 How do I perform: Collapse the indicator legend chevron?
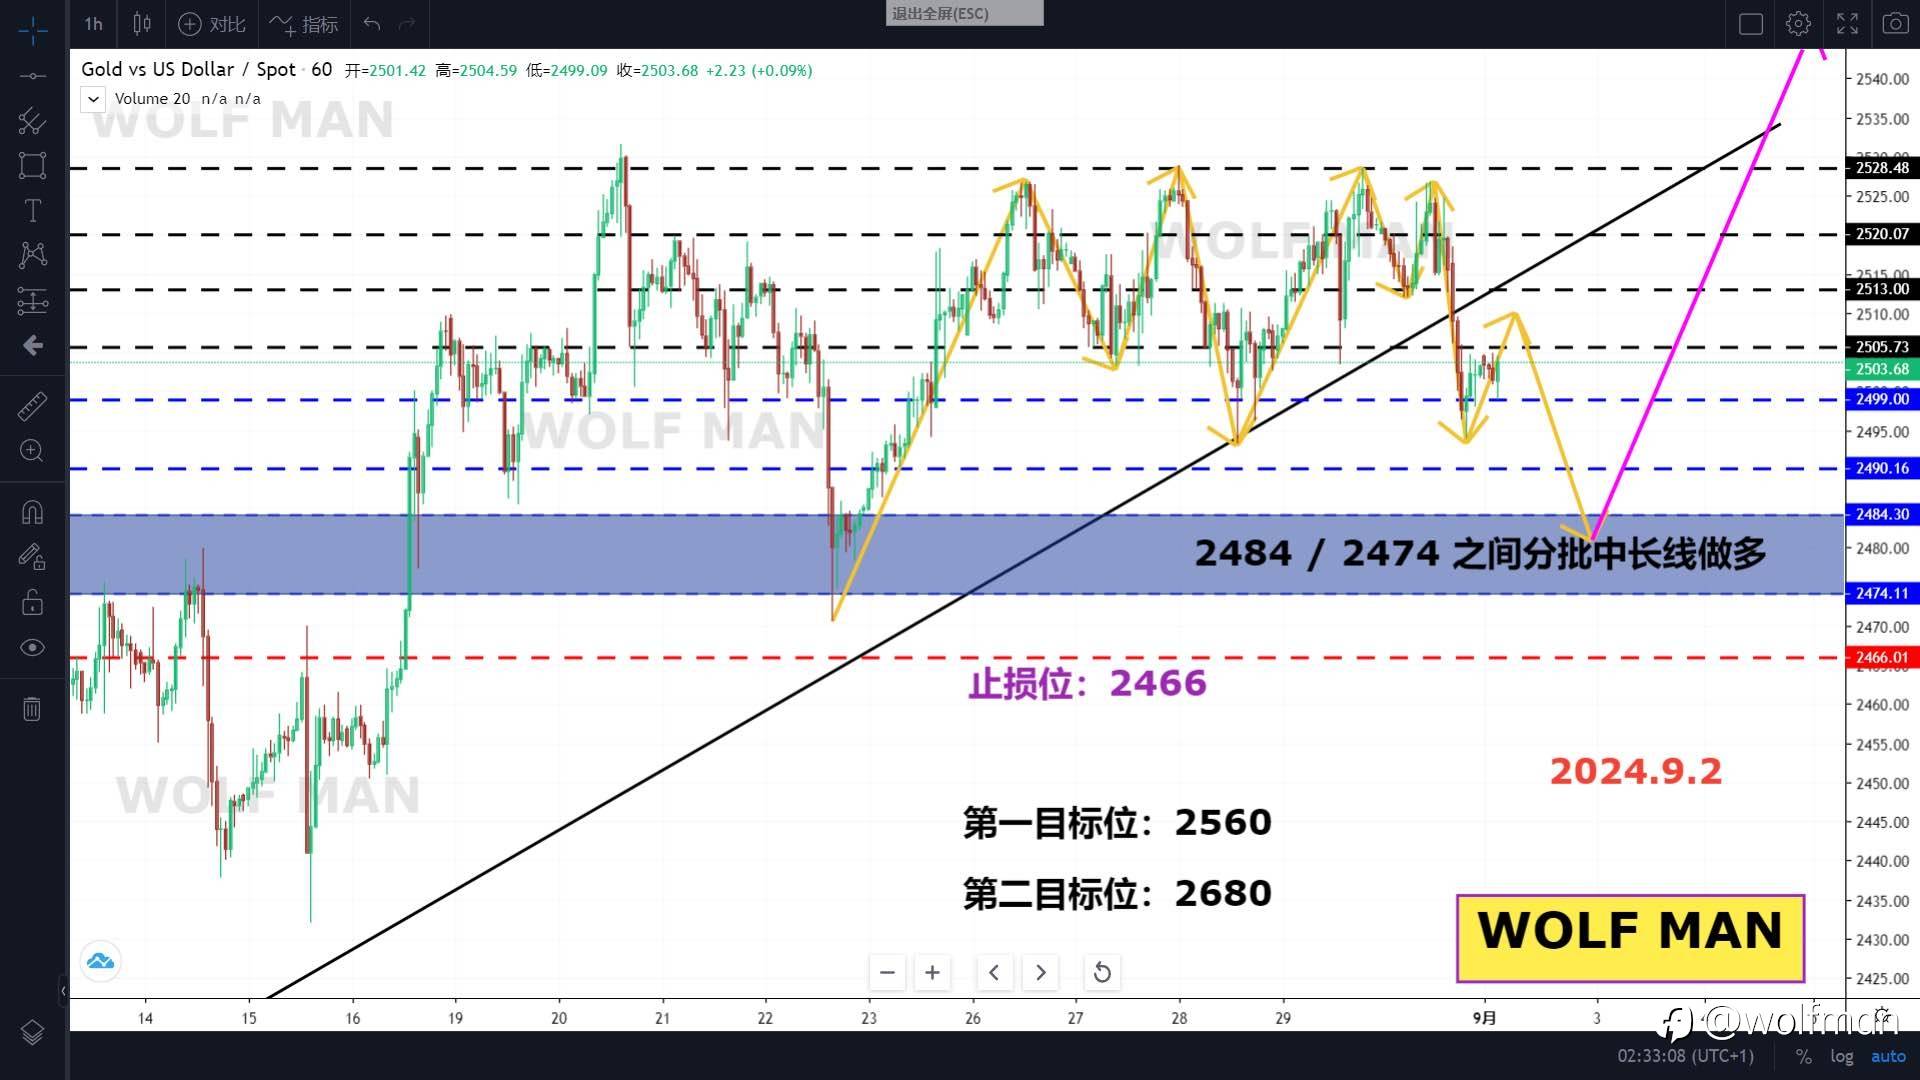[x=93, y=99]
